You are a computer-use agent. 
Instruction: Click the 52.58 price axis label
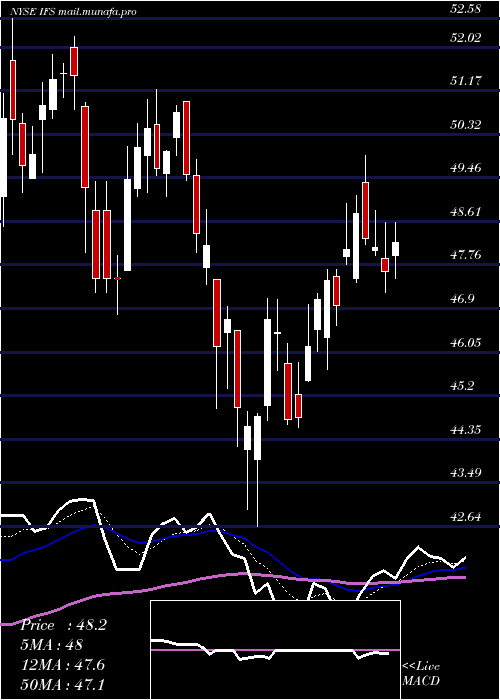465,9
